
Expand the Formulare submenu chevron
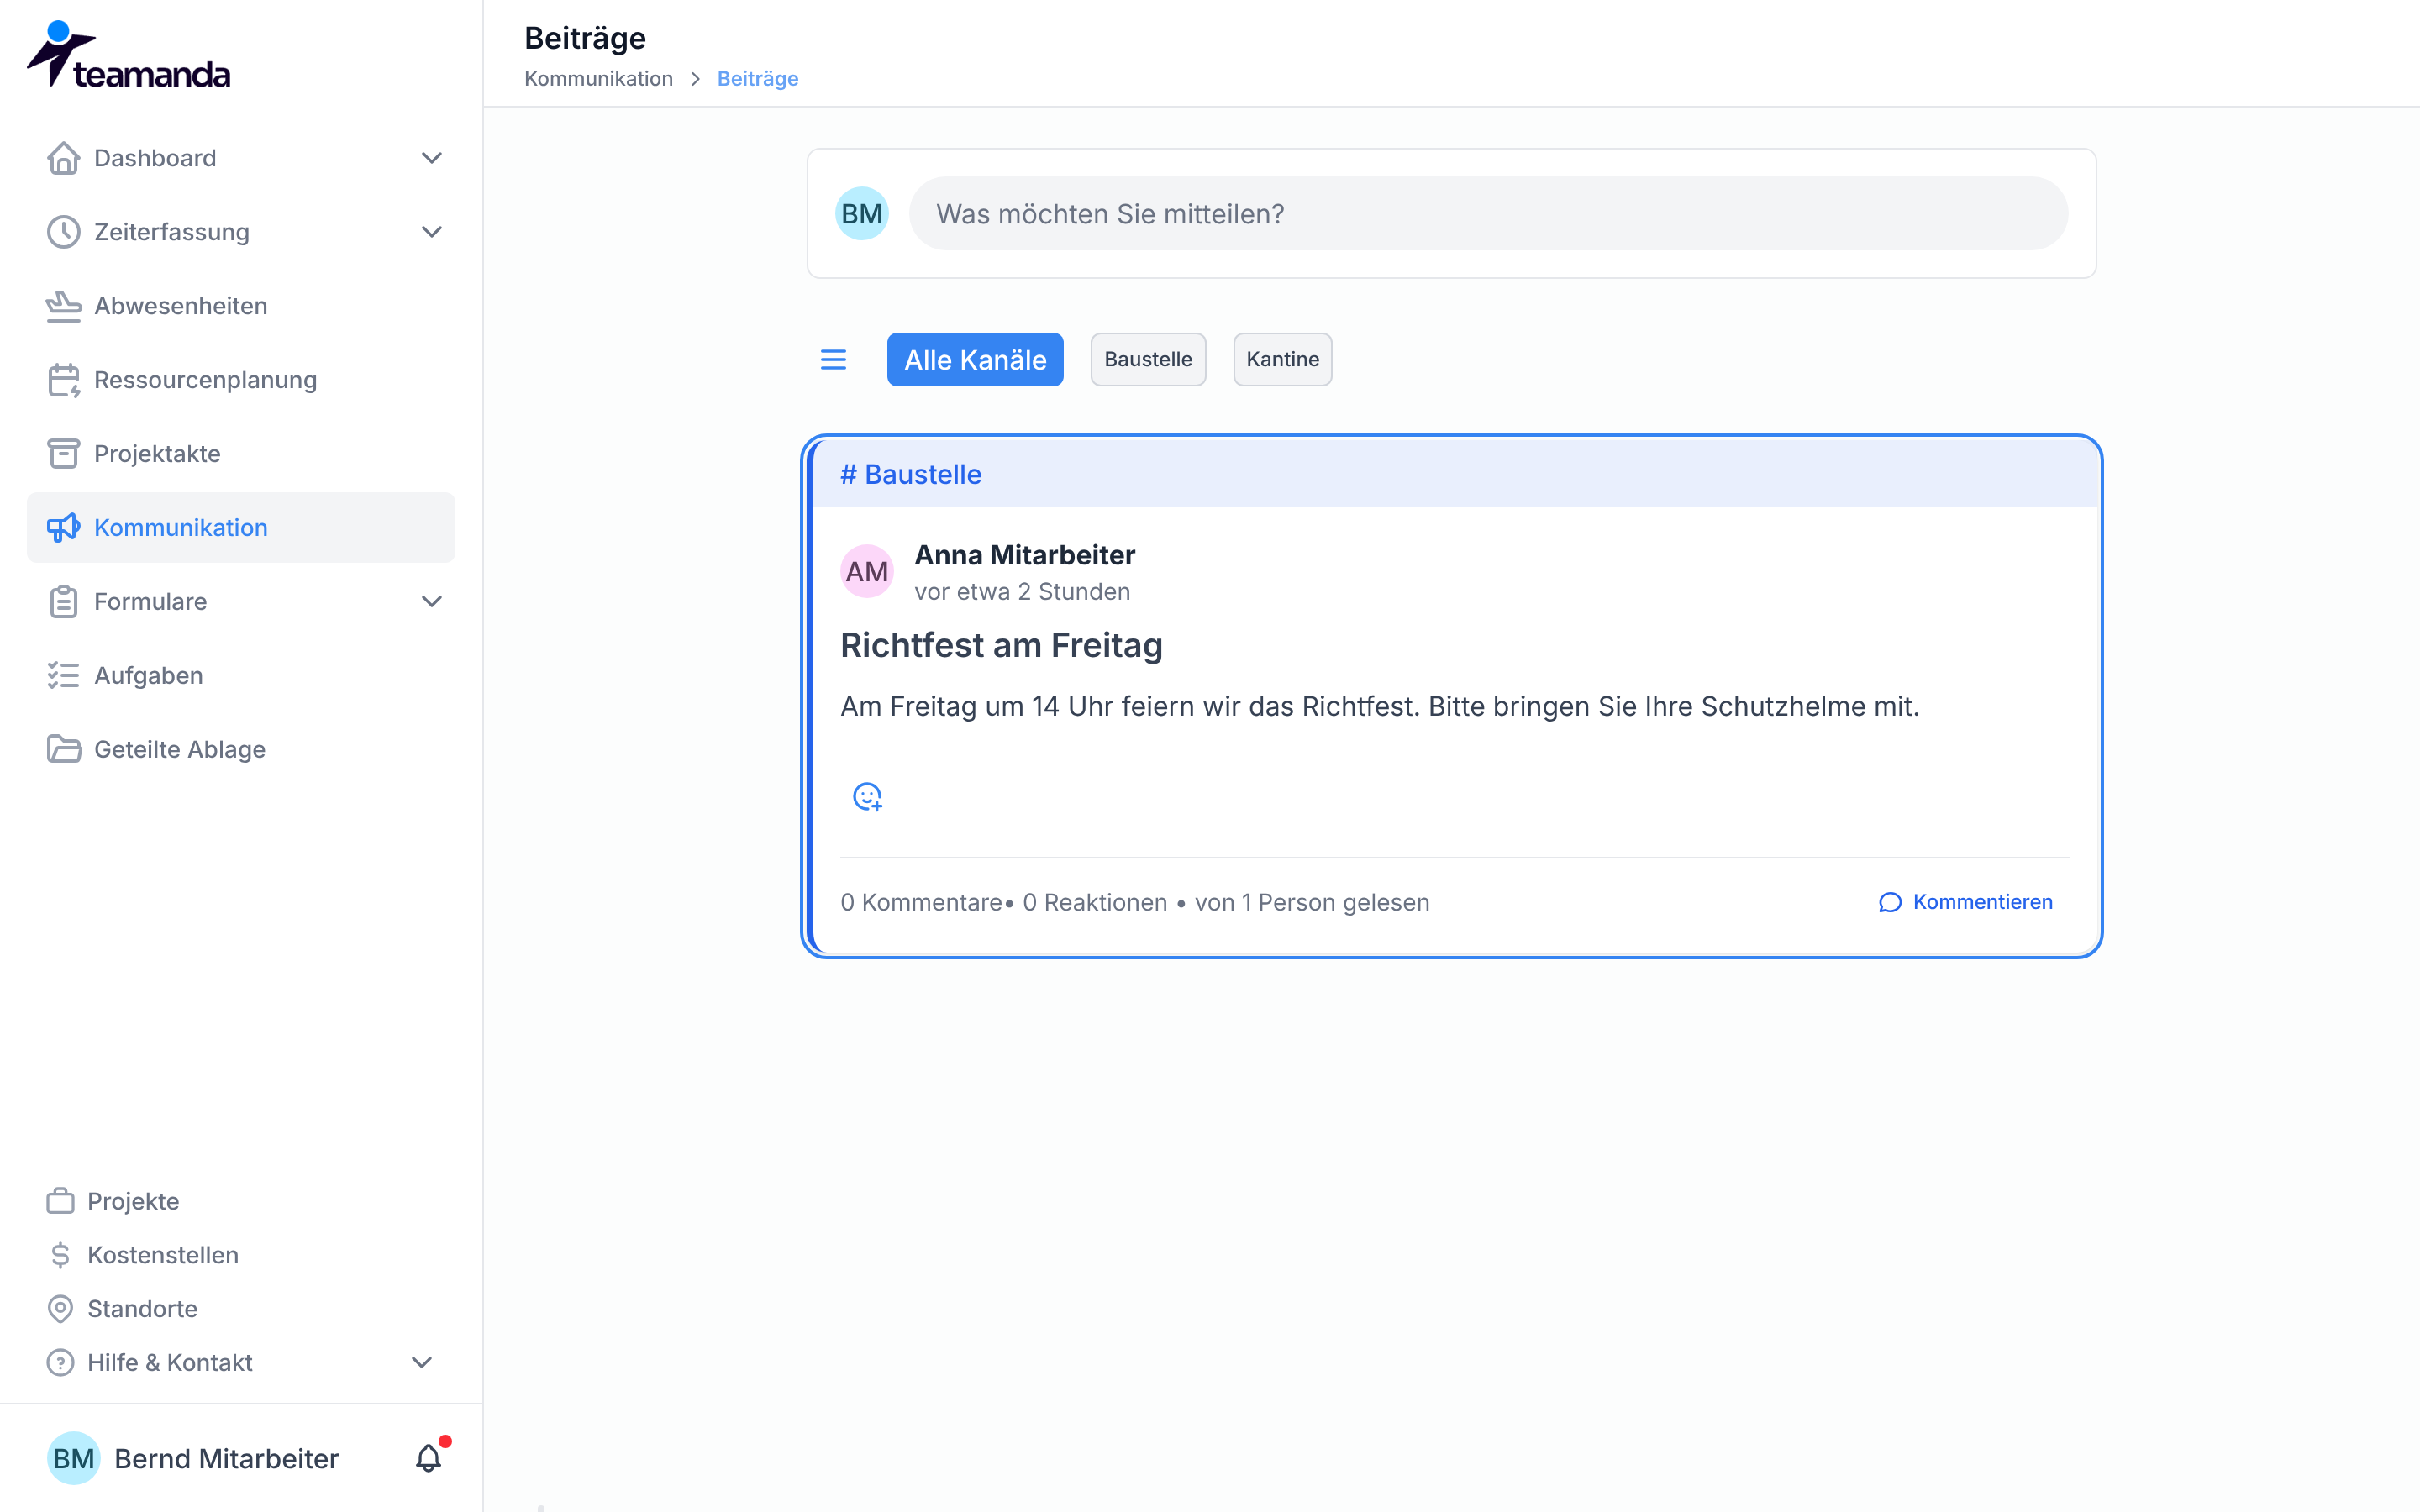(431, 602)
